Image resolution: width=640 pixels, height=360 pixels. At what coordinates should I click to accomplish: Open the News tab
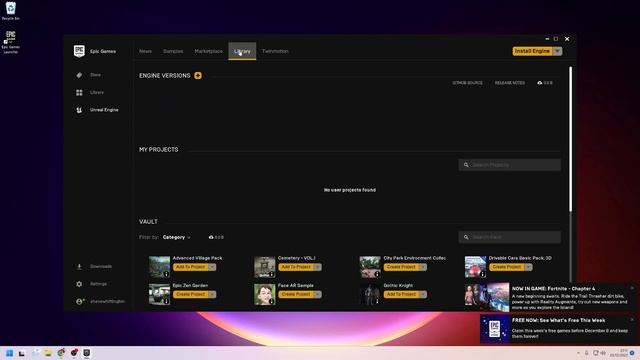[145, 51]
